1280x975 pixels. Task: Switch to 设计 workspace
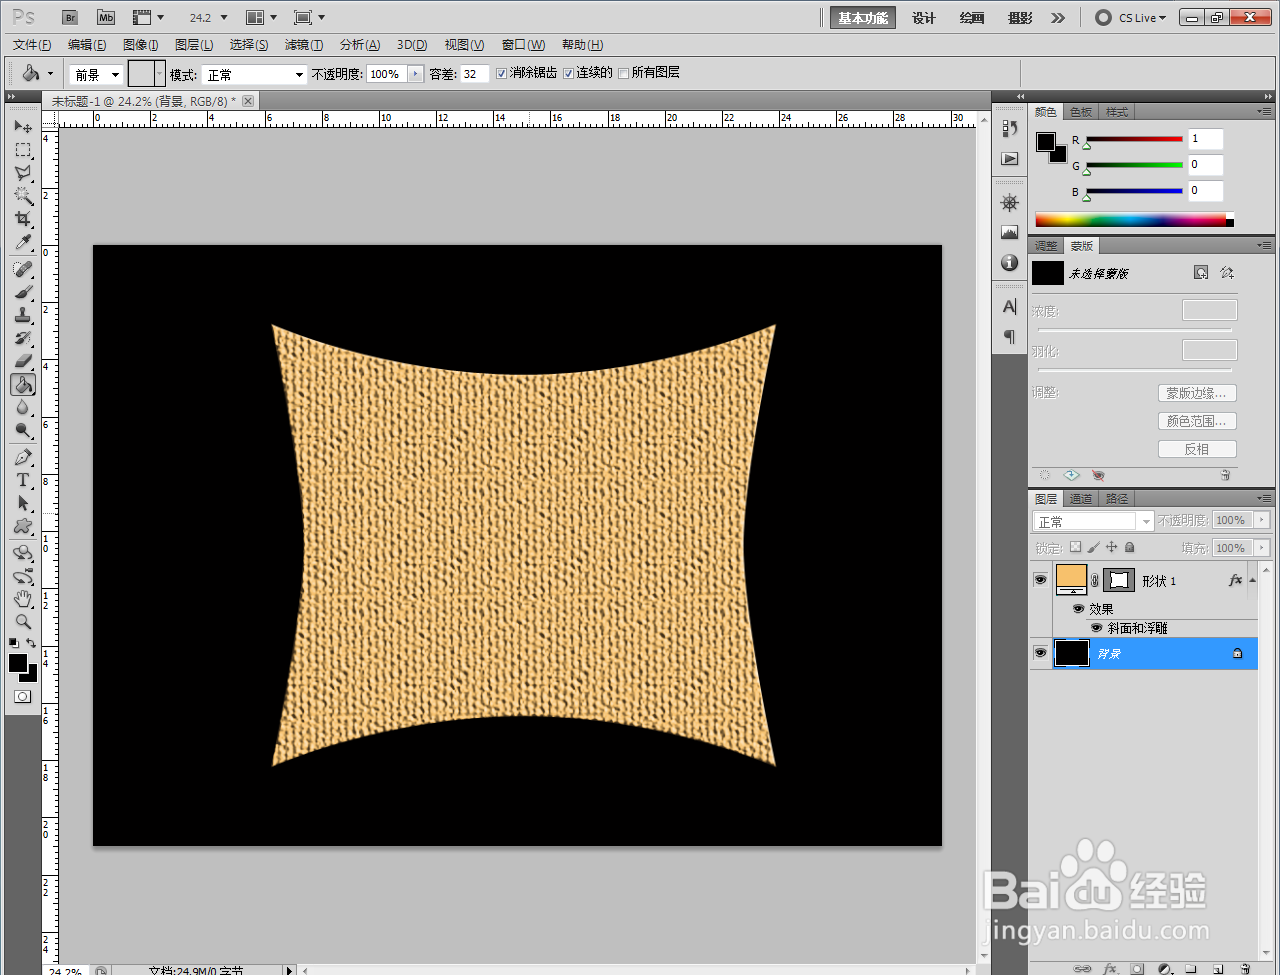click(x=924, y=18)
